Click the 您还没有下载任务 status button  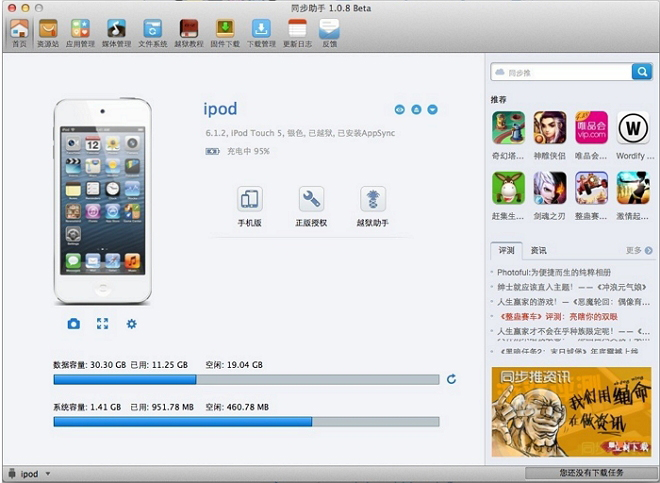pyautogui.click(x=591, y=473)
